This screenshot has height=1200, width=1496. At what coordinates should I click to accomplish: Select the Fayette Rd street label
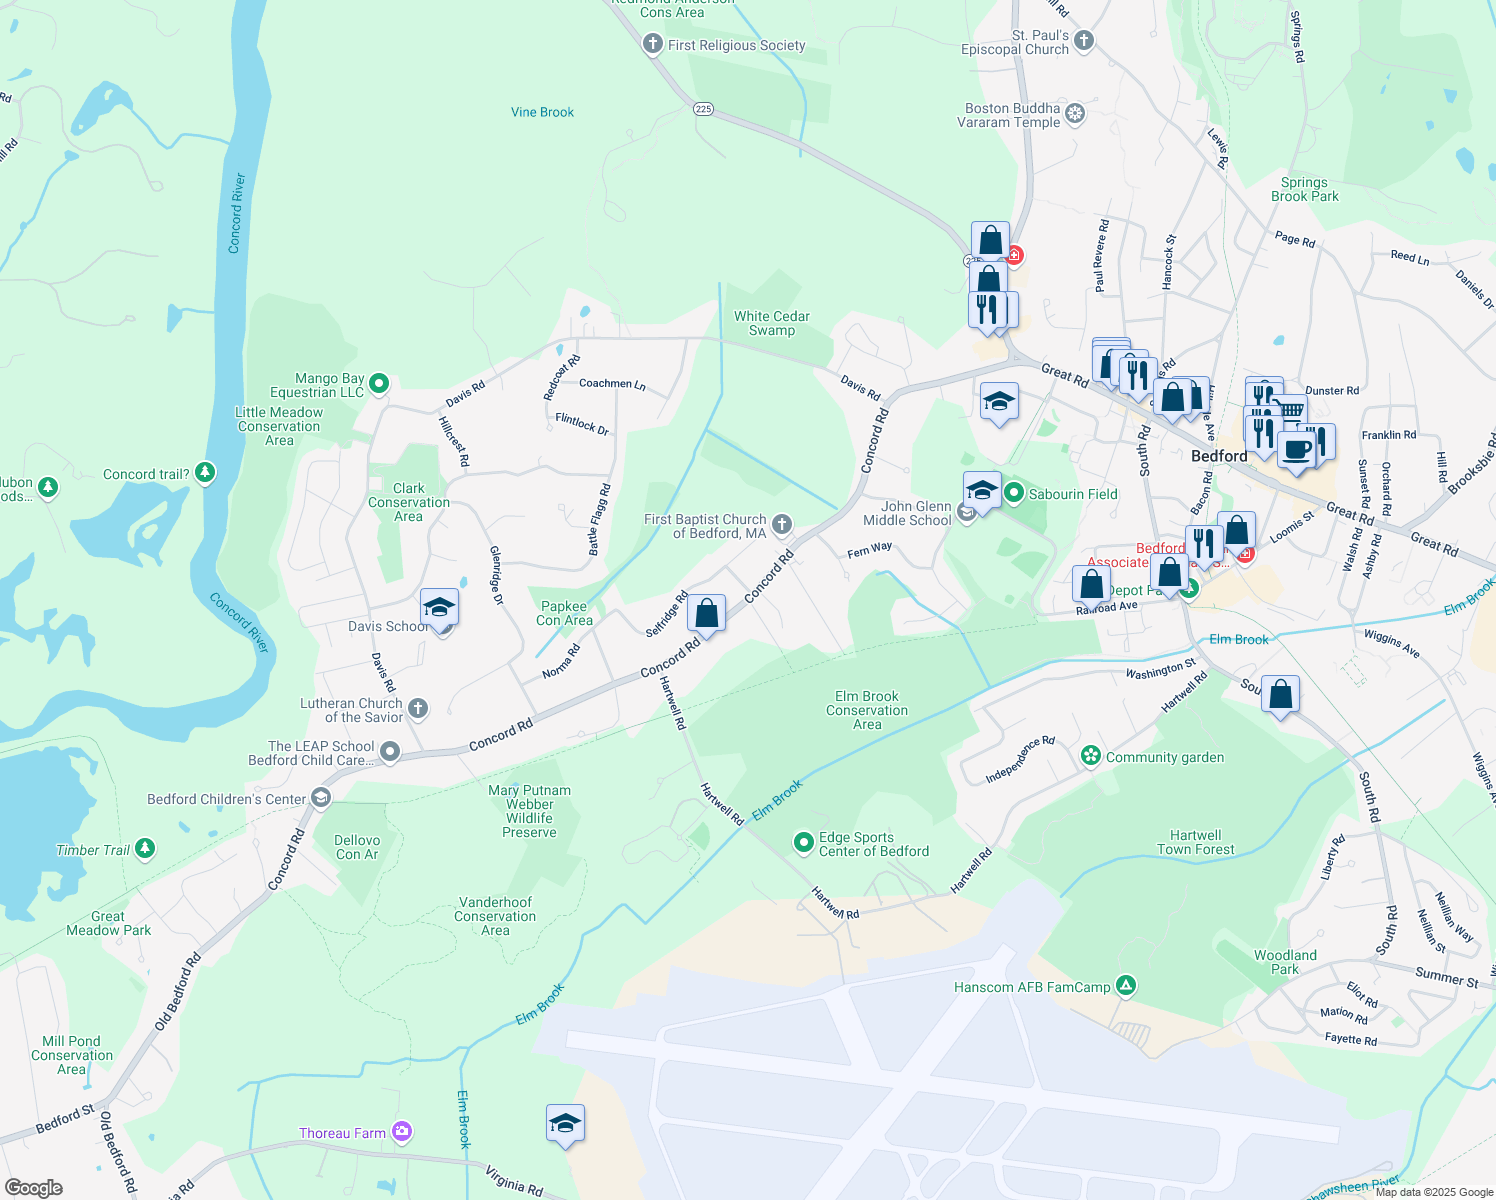(1351, 1039)
